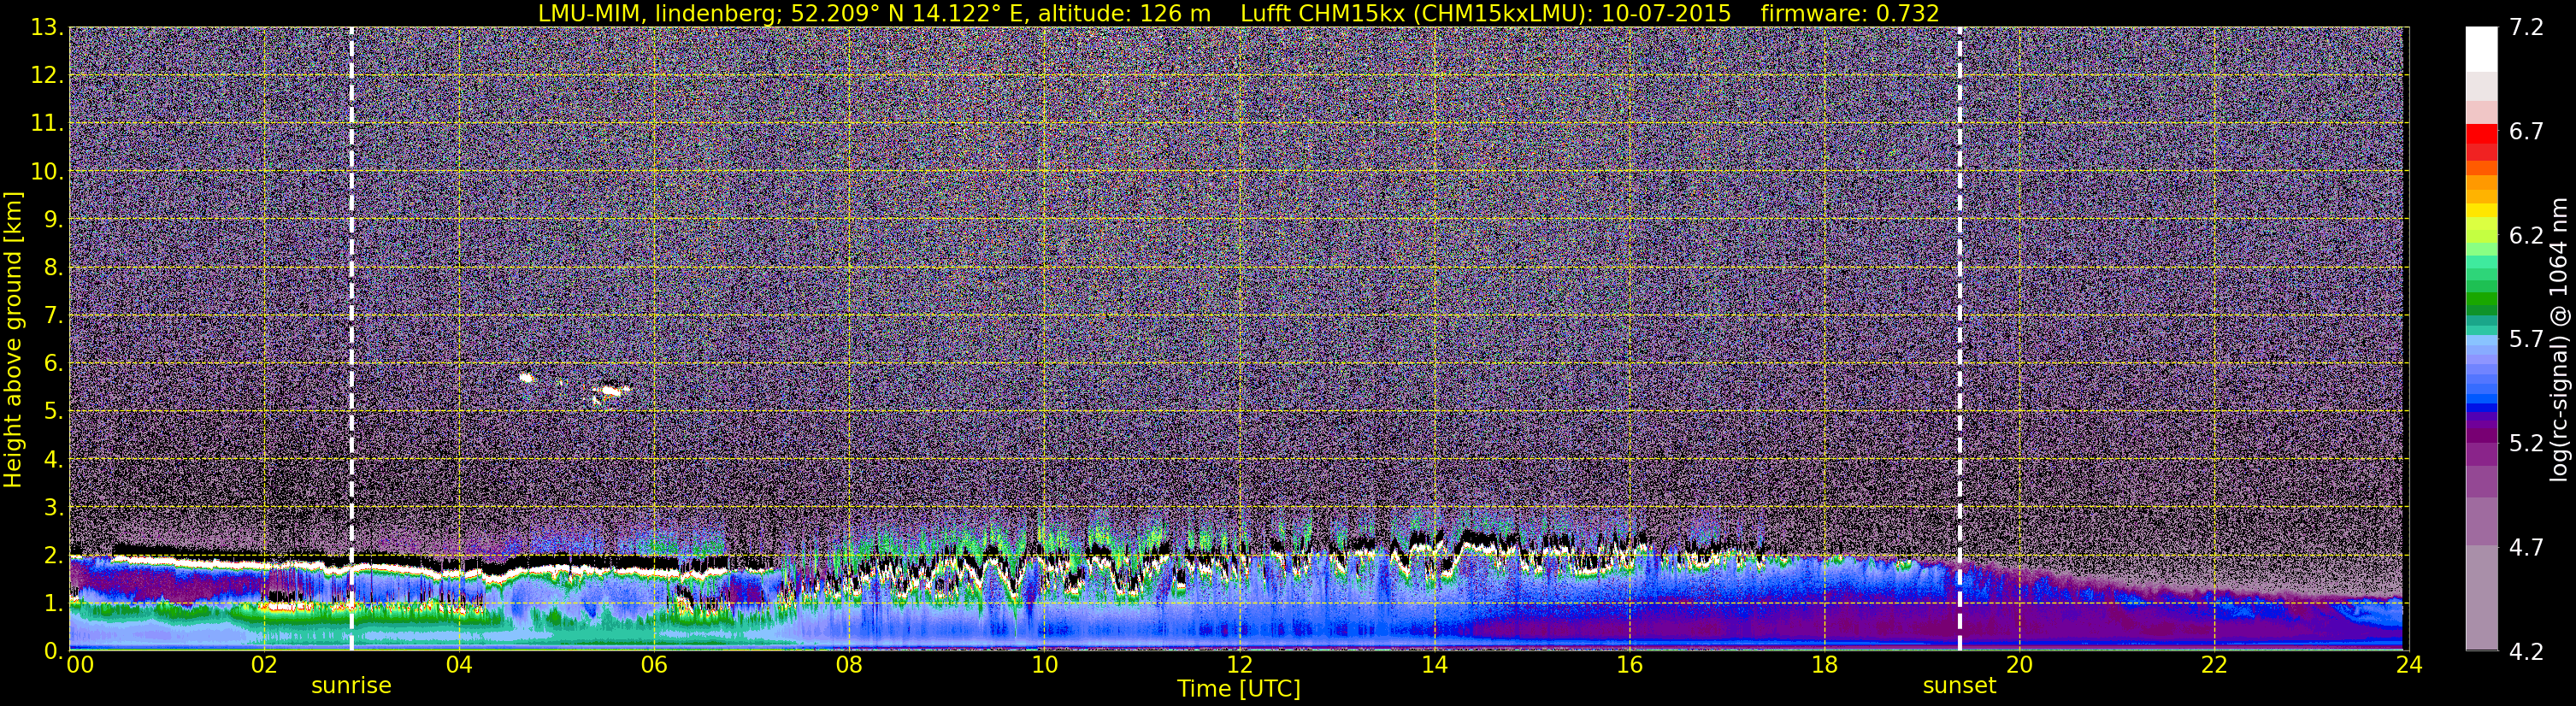Click the 08 tick label on time axis
2576x706 pixels.
[x=849, y=665]
